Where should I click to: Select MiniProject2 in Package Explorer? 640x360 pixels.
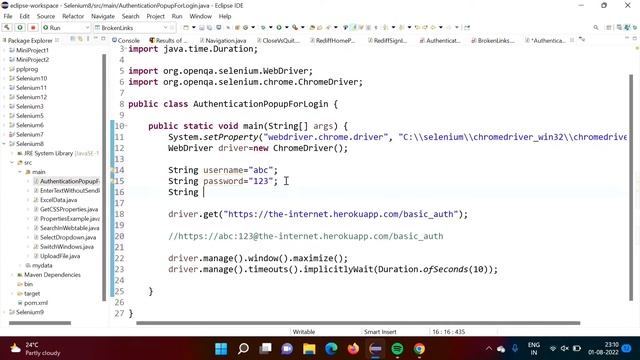32,60
